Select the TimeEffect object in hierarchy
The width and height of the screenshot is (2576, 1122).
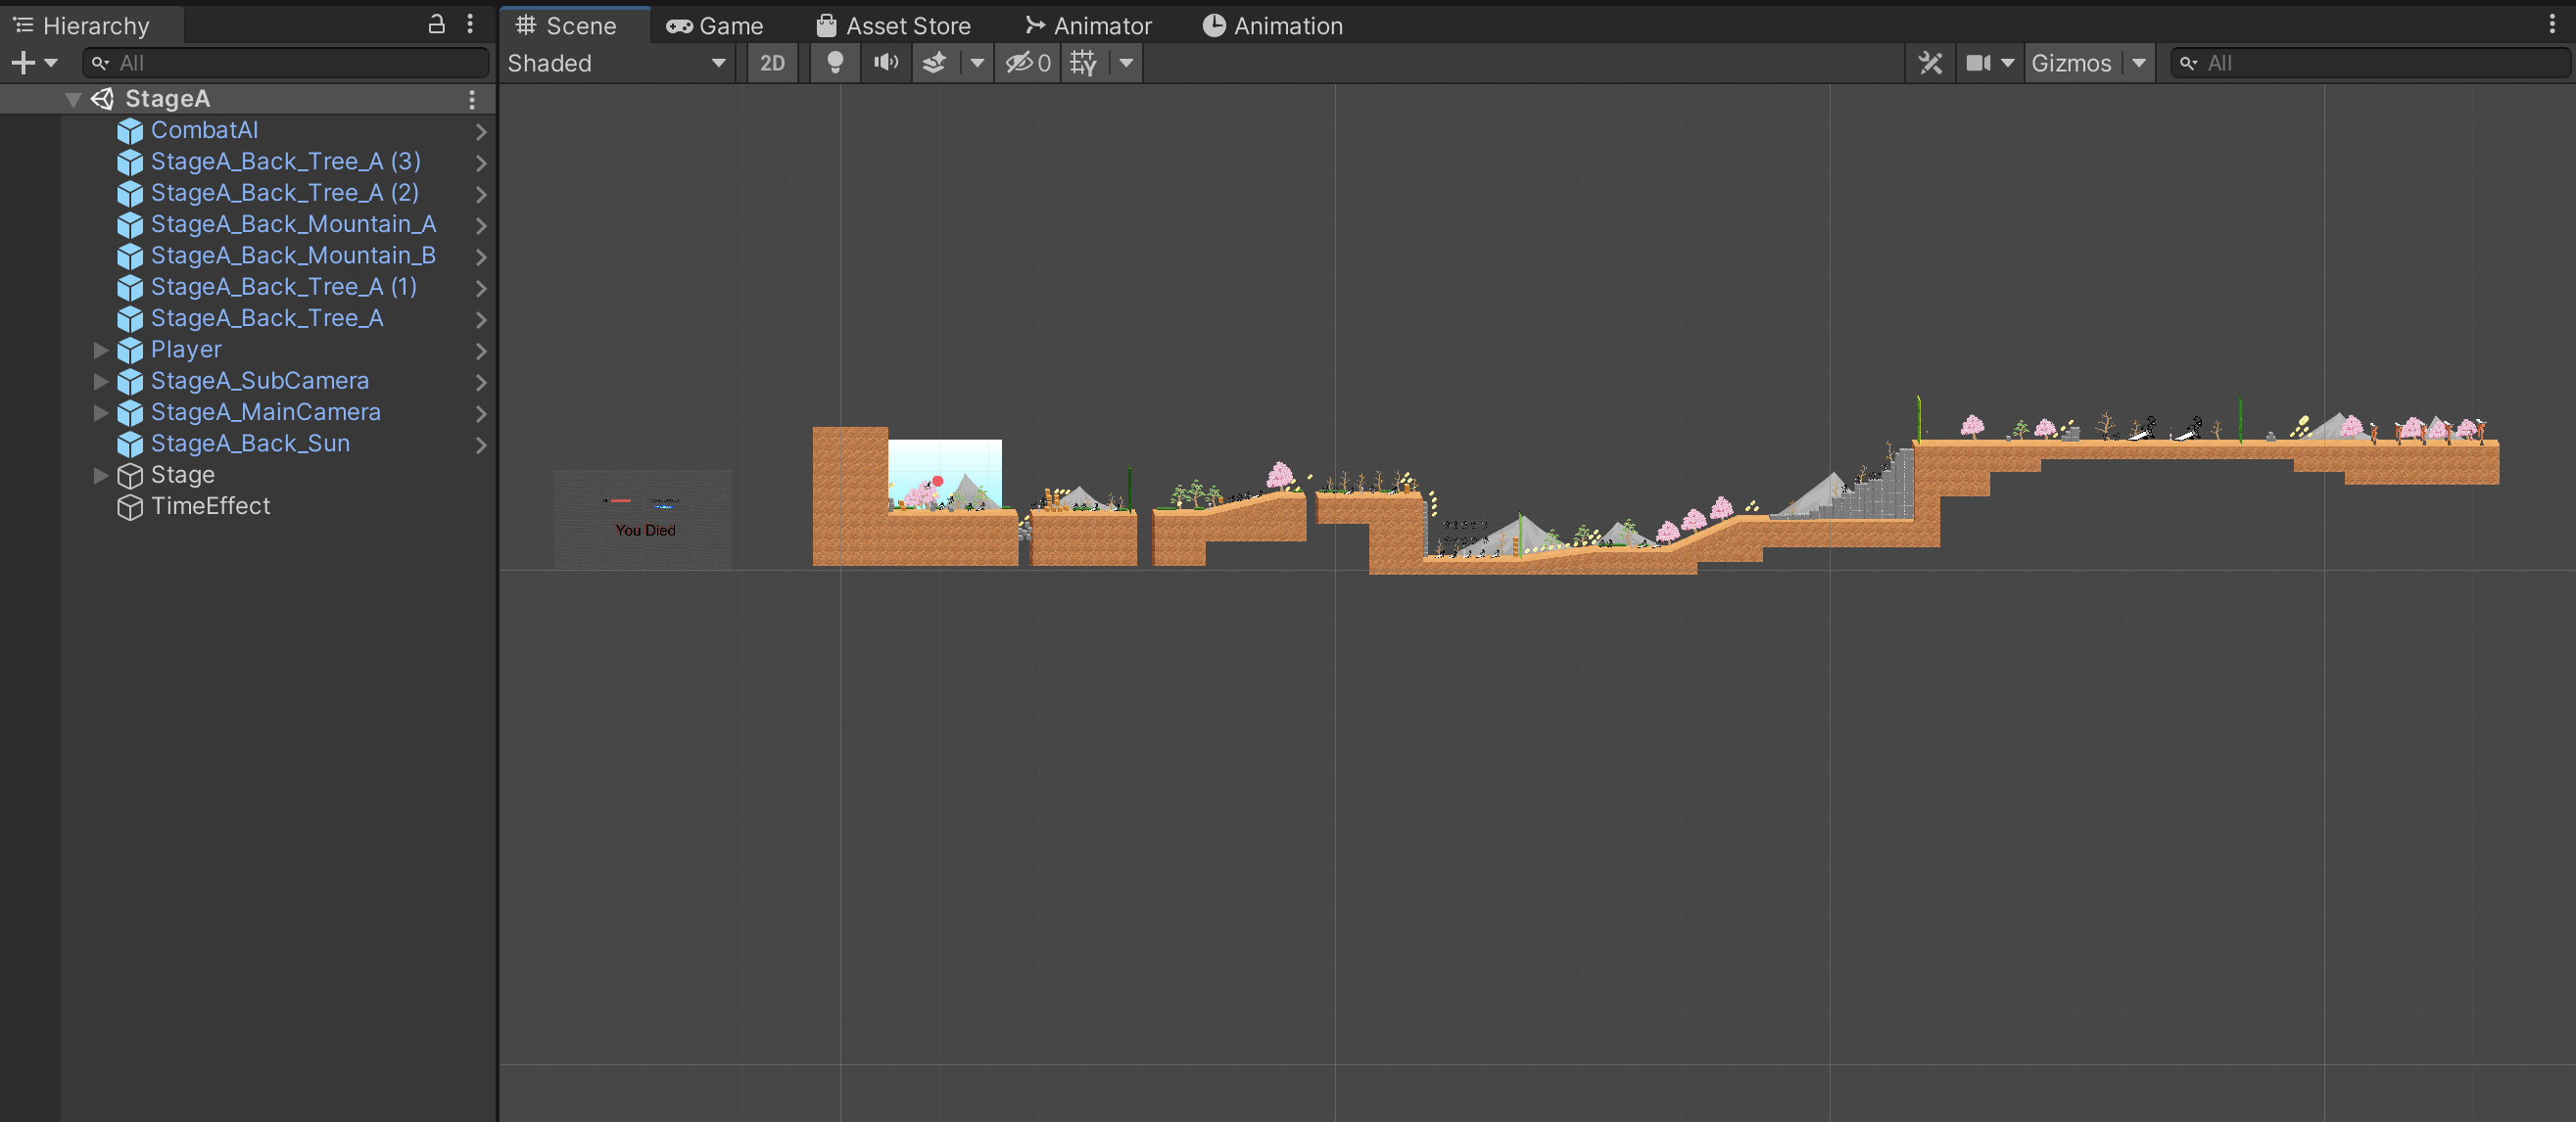[210, 507]
